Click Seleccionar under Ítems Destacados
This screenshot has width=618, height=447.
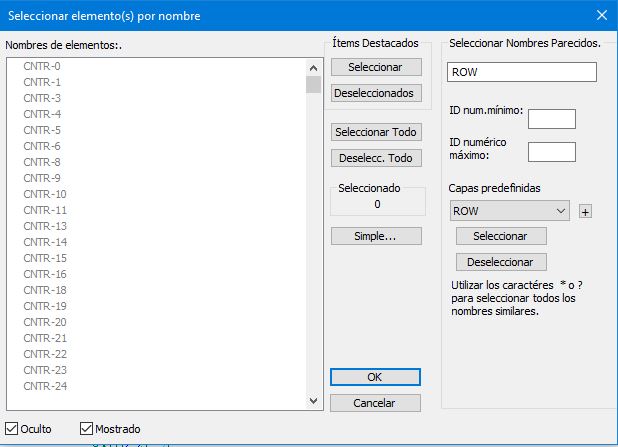coord(375,67)
